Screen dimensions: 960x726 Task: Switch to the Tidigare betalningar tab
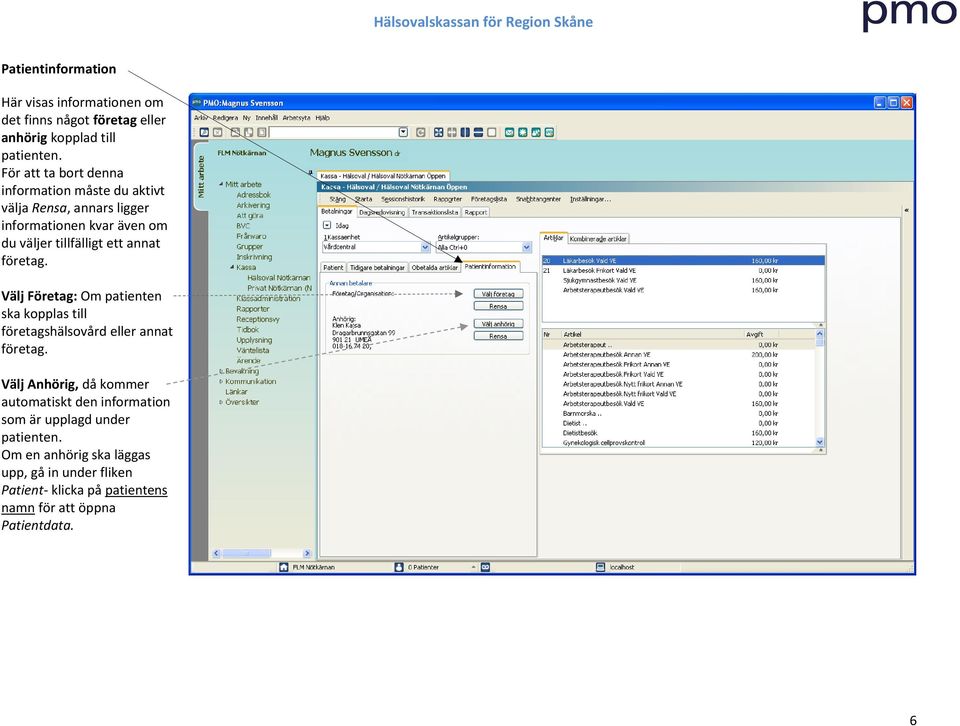(377, 268)
